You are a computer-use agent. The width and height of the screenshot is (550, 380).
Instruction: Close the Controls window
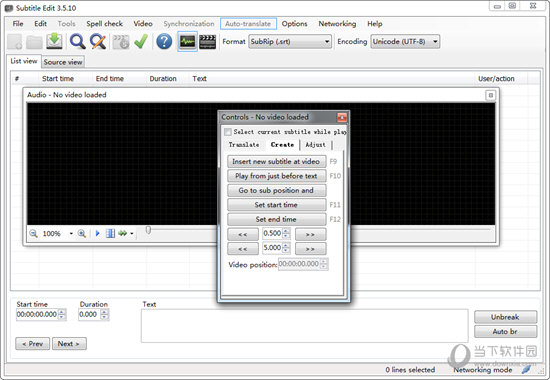pos(342,118)
